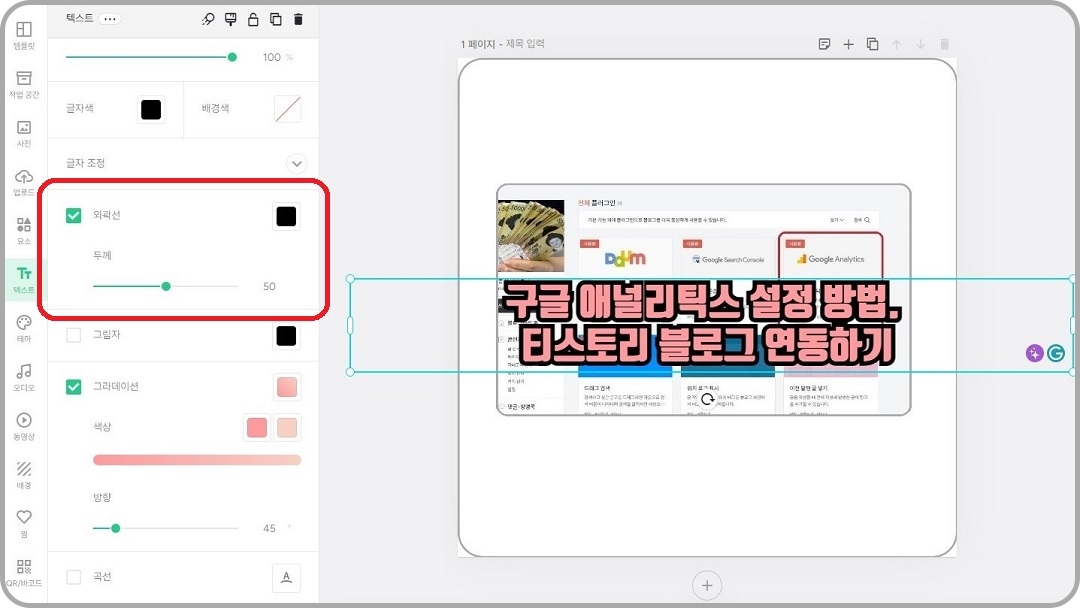Enable the 그림자 shadow checkbox
The width and height of the screenshot is (1080, 608).
[71, 335]
